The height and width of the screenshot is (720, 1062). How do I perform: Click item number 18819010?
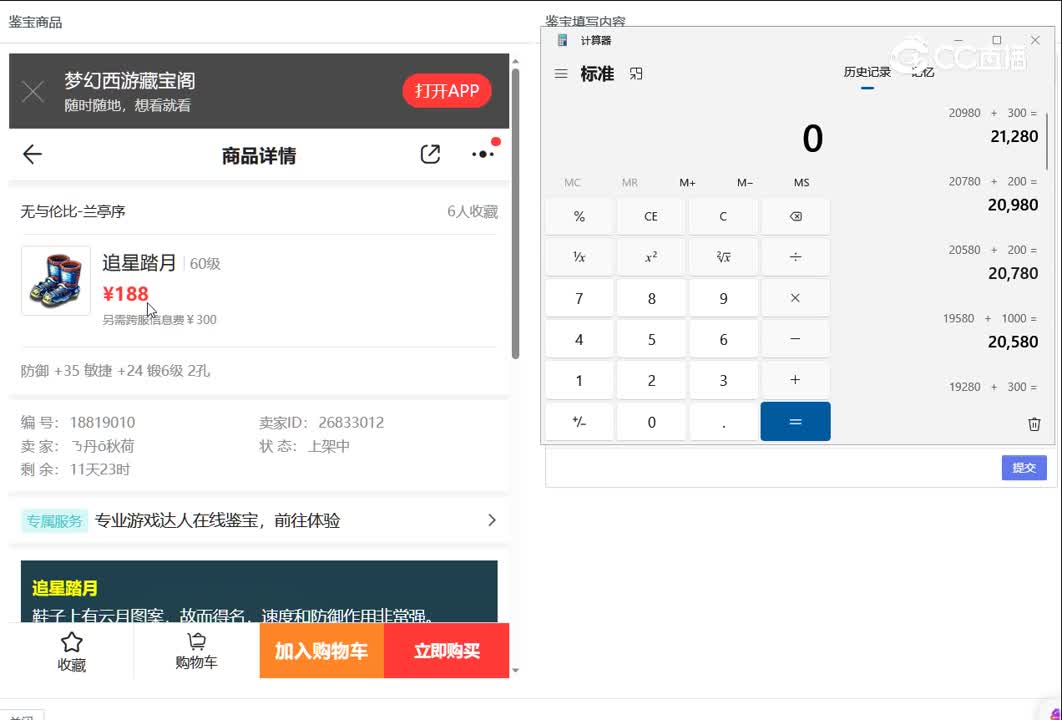click(x=102, y=423)
